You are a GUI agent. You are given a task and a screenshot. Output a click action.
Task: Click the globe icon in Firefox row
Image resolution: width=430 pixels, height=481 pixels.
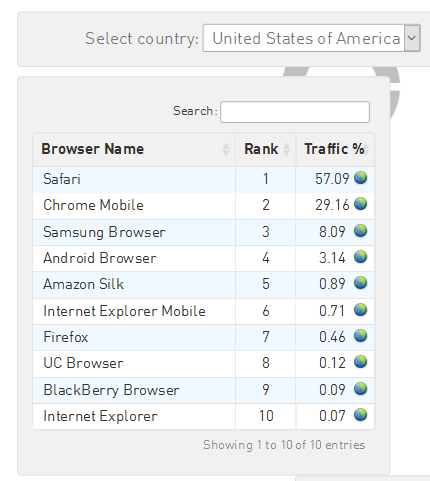pyautogui.click(x=360, y=336)
